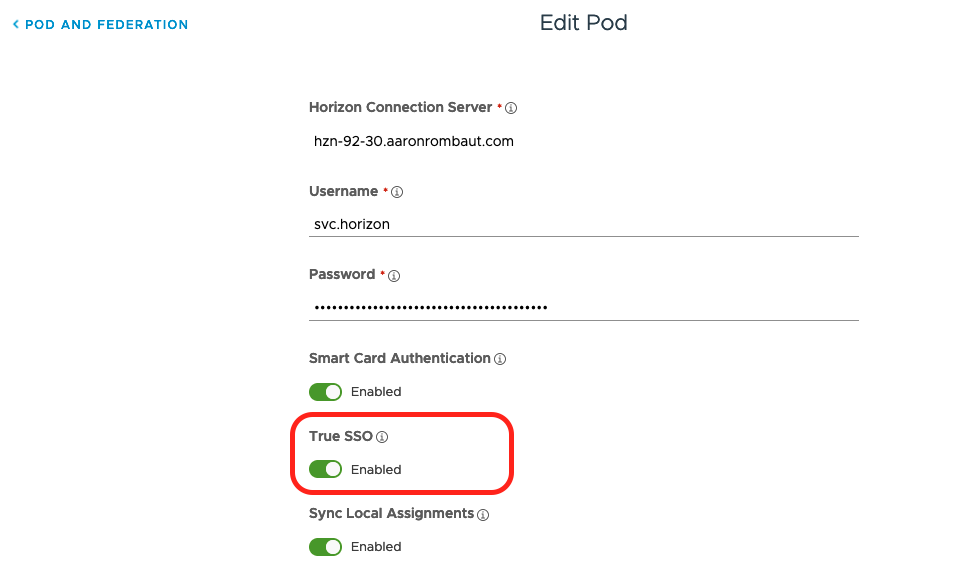Viewport: 957px width, 580px height.
Task: Click the Enabled label under True SSO
Action: point(376,469)
